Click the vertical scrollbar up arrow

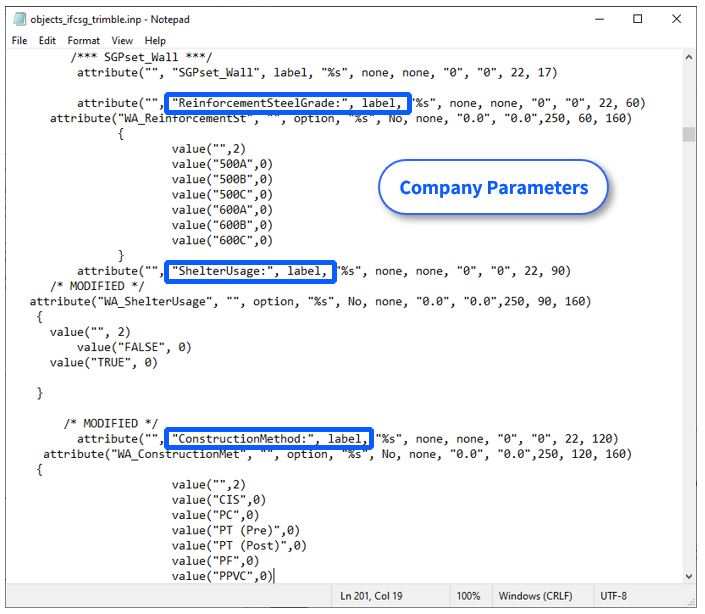click(689, 57)
